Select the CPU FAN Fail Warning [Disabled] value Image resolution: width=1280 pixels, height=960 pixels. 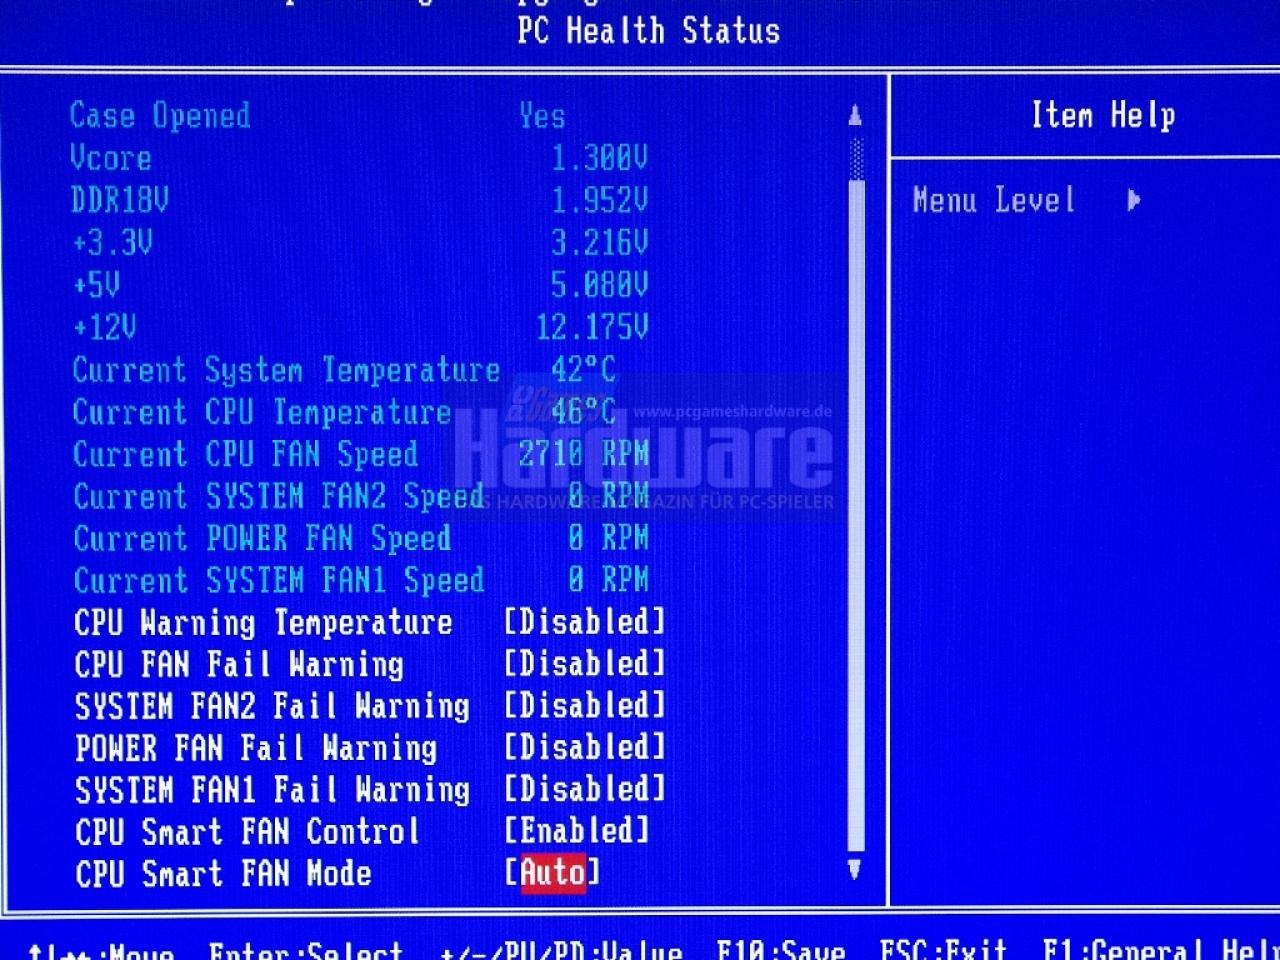click(x=584, y=664)
